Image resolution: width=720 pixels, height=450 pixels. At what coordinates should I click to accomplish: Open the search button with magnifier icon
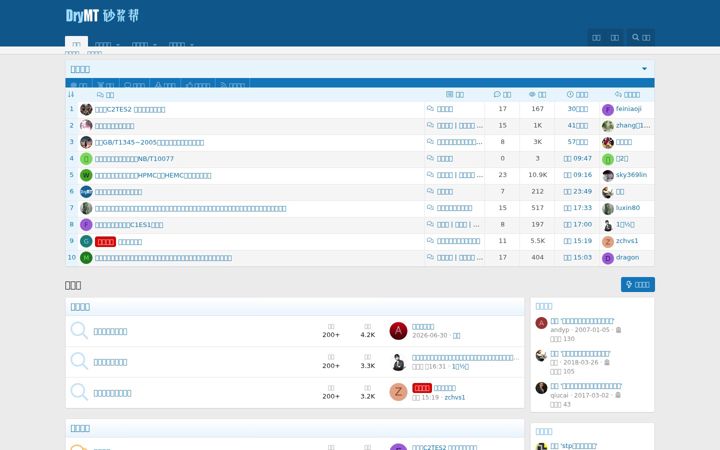(641, 38)
